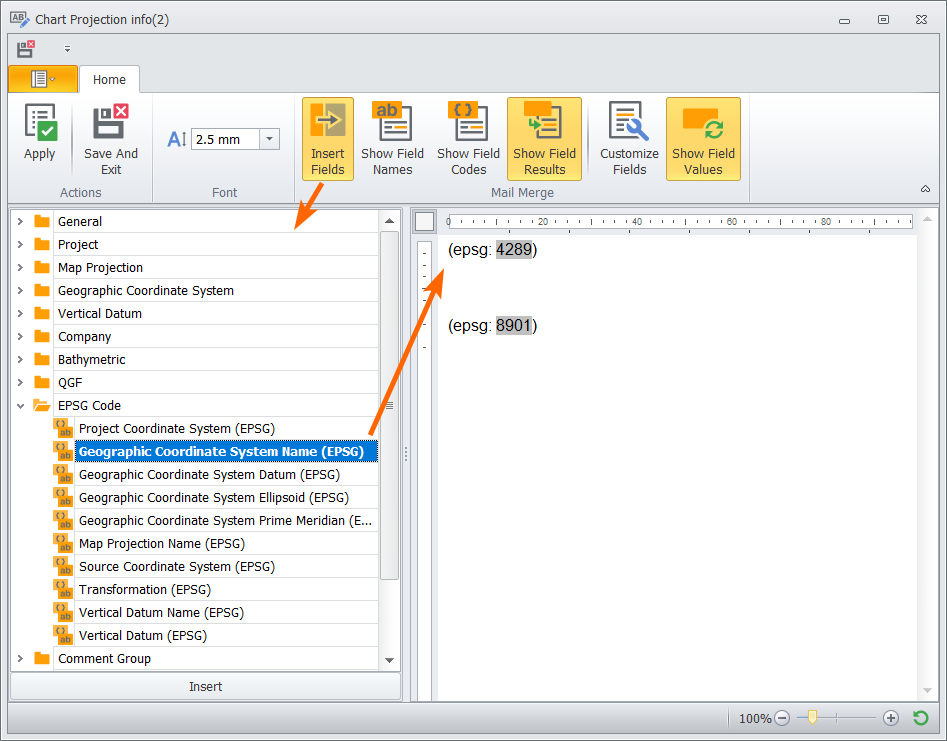Viewport: 947px width, 741px height.
Task: Toggle Show Field Names
Action: click(x=393, y=139)
